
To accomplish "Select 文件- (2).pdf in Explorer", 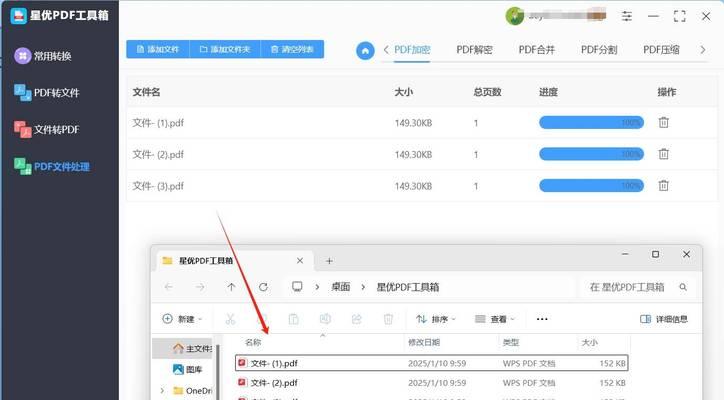I will click(431, 382).
